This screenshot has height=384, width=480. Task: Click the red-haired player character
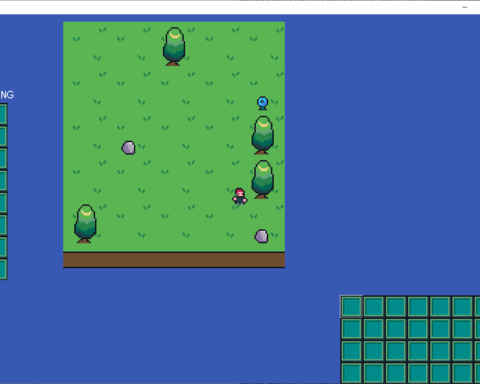click(240, 196)
